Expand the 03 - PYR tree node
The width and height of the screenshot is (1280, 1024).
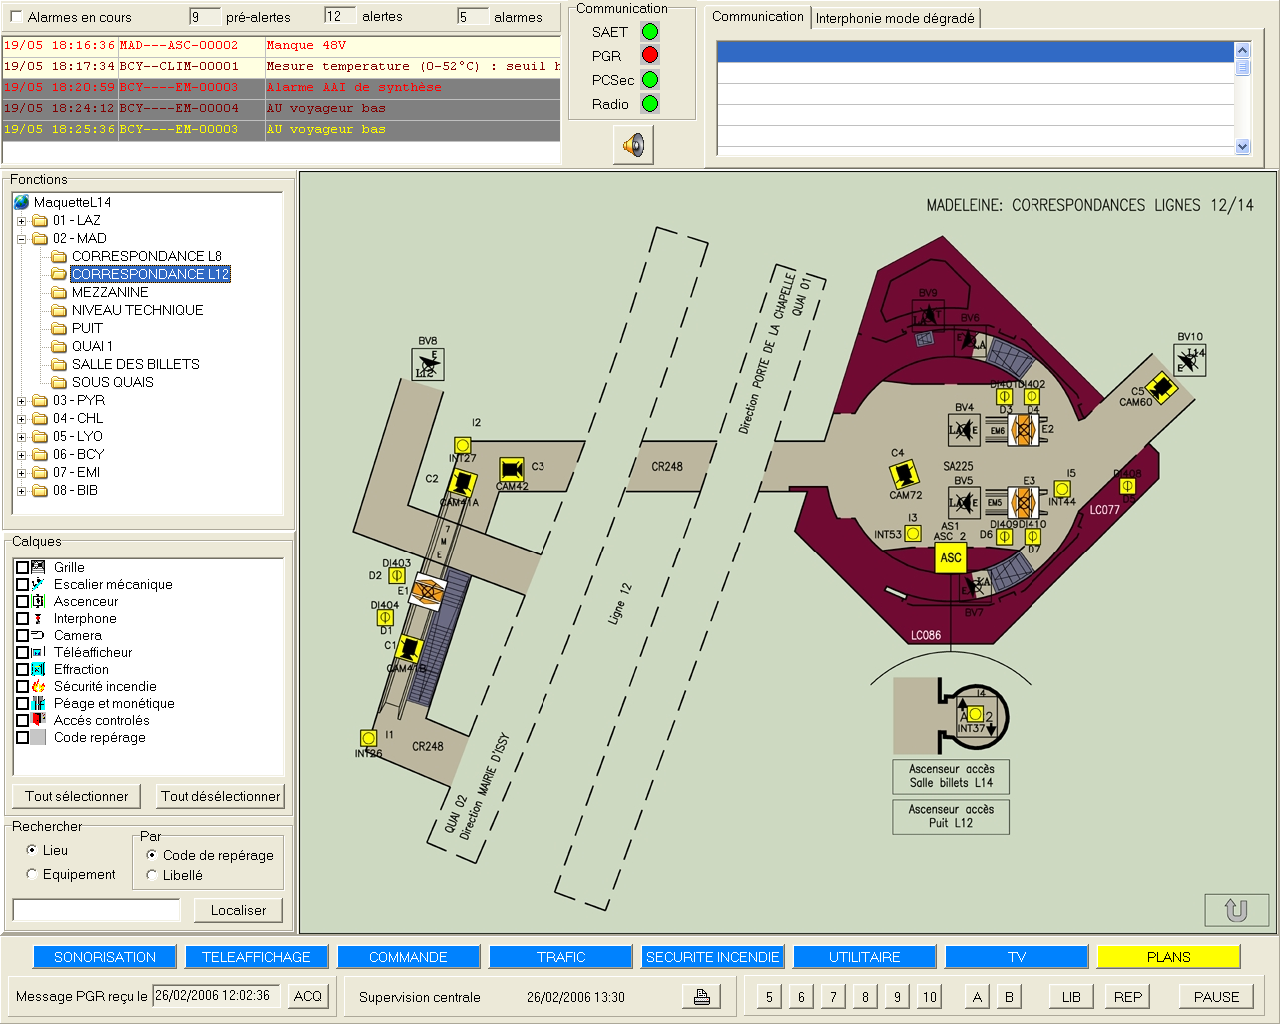tap(21, 401)
